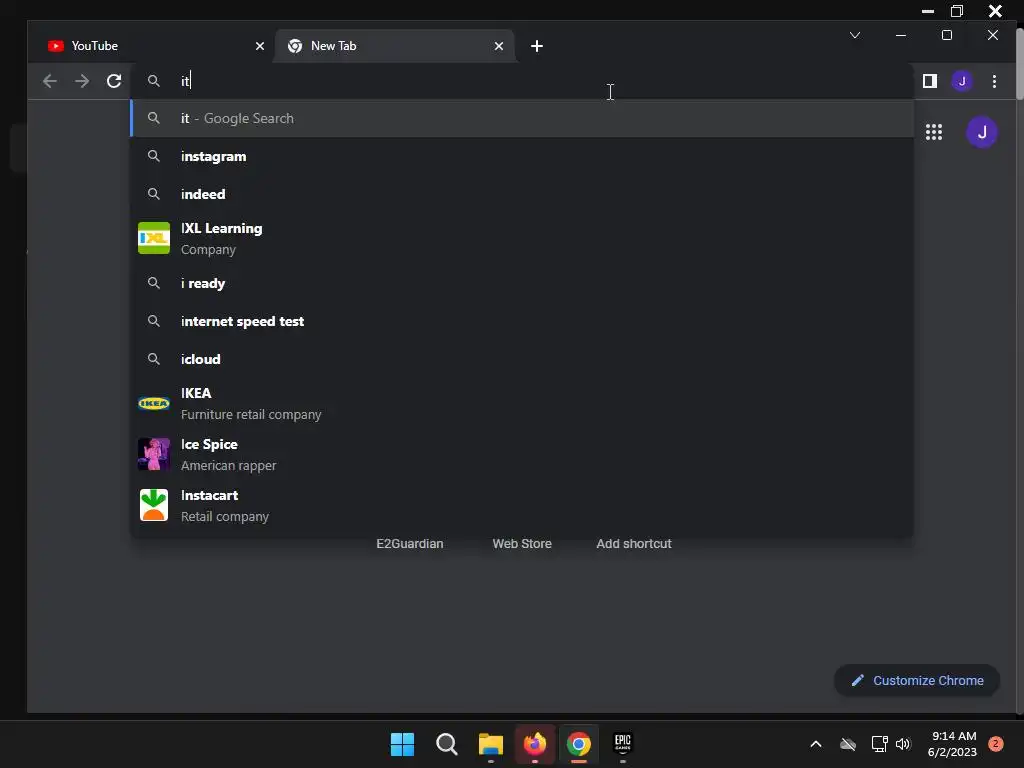
Task: Click the OneDrive cloud tray icon
Action: click(x=848, y=744)
